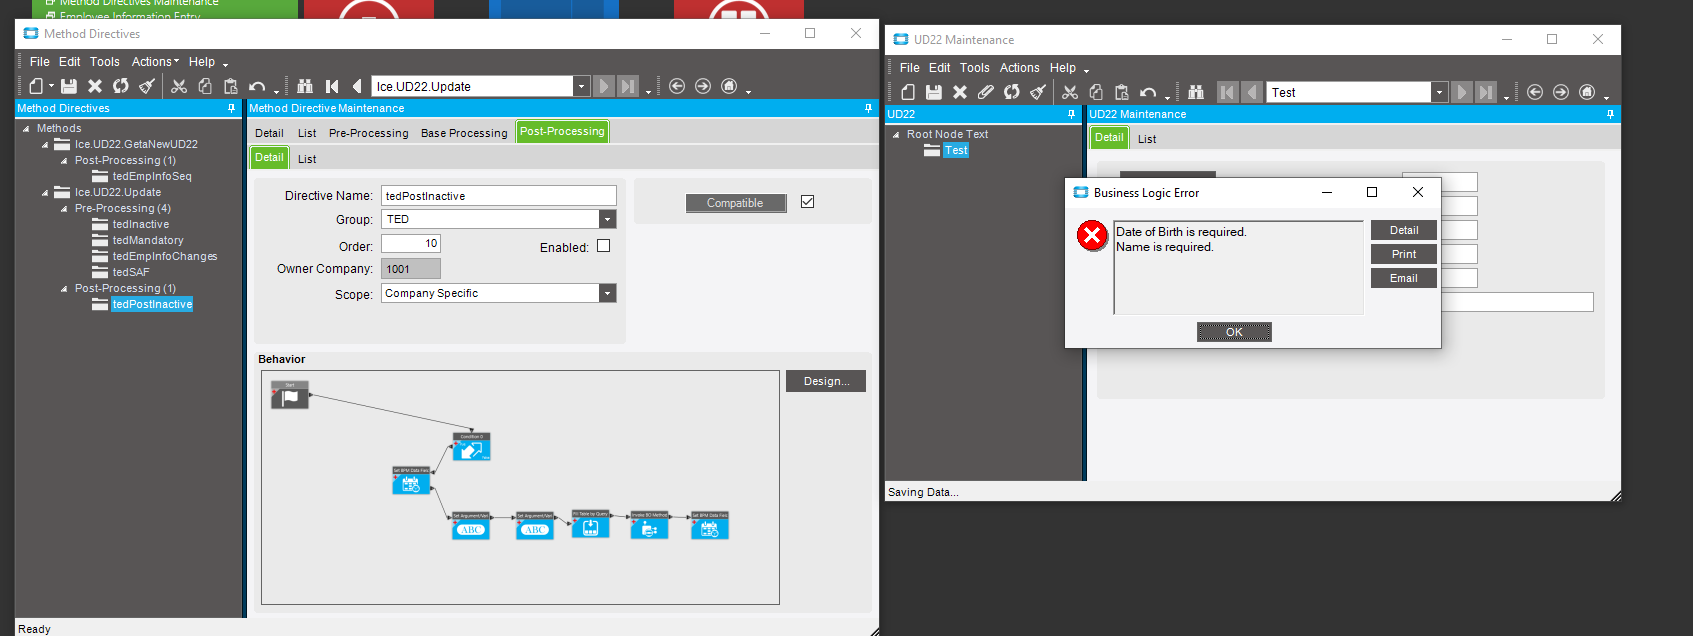This screenshot has width=1693, height=636.
Task: Click Copy icon in Method Directives toolbar
Action: point(205,86)
